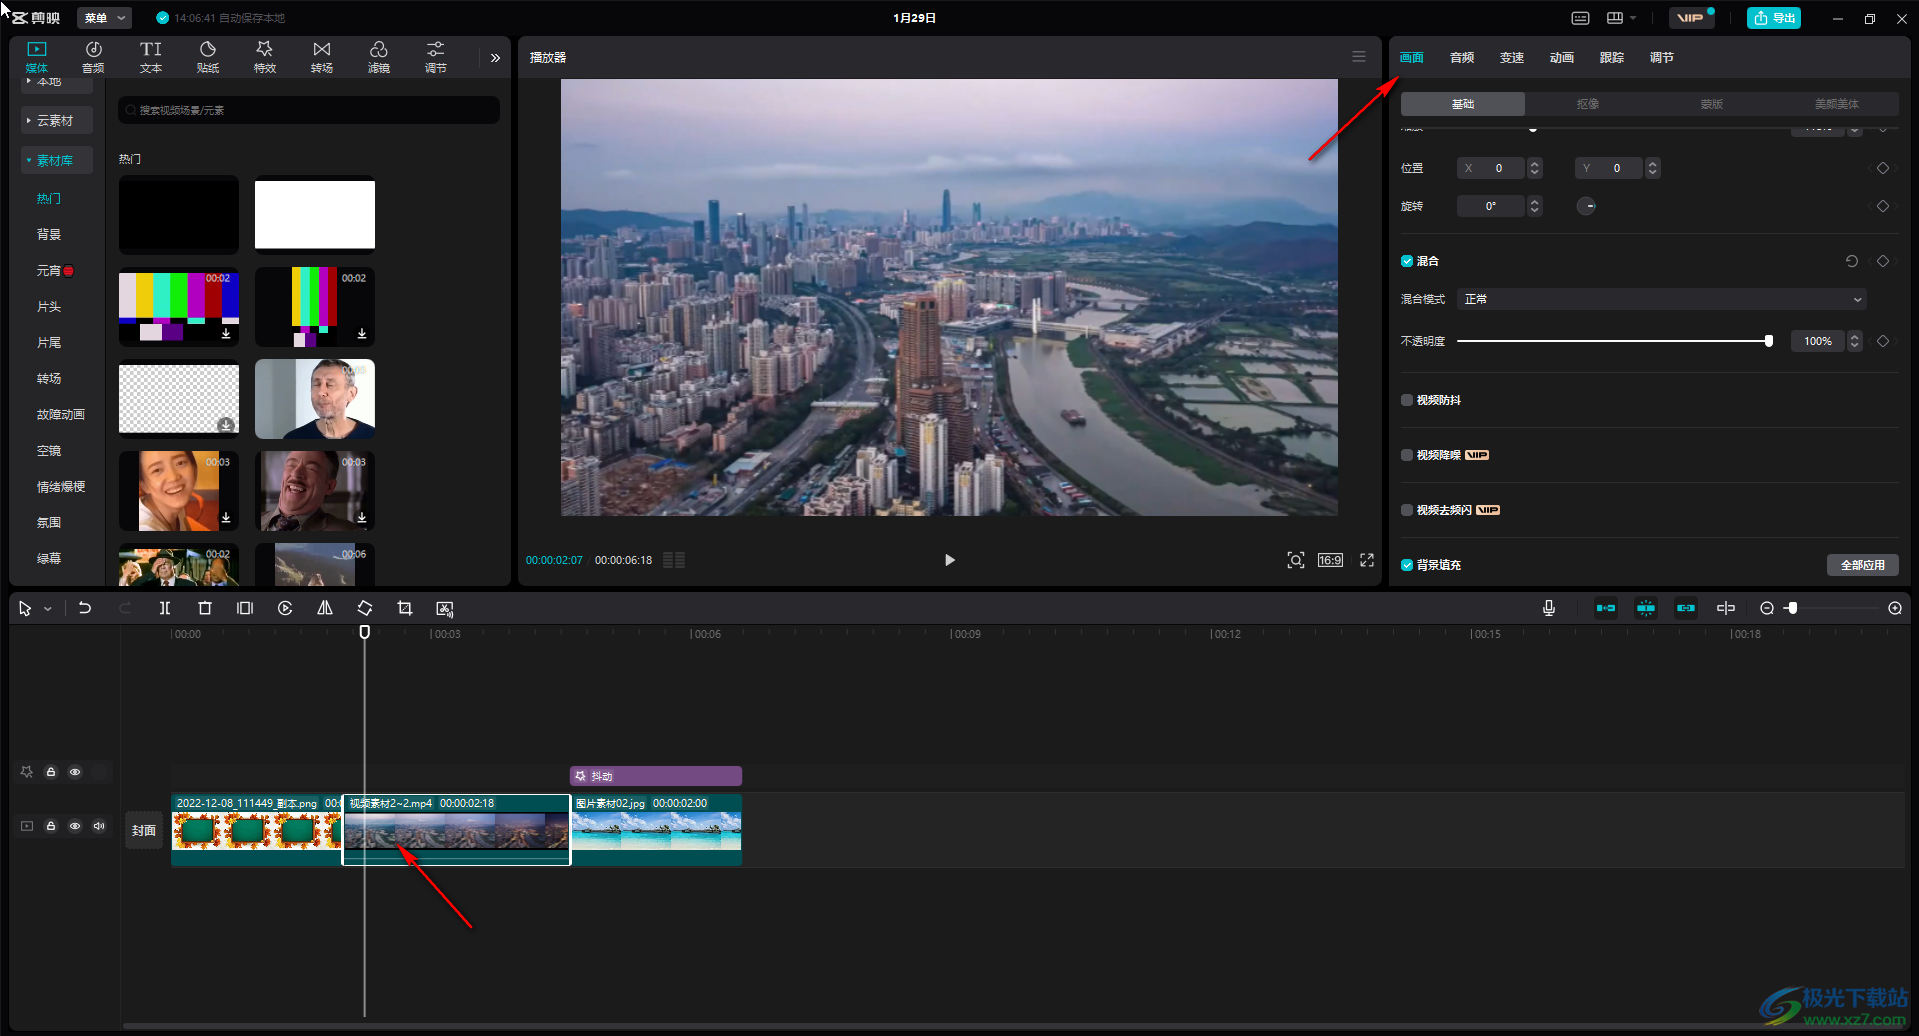Open the 贴纸 stickers panel
This screenshot has width=1919, height=1036.
tap(208, 57)
